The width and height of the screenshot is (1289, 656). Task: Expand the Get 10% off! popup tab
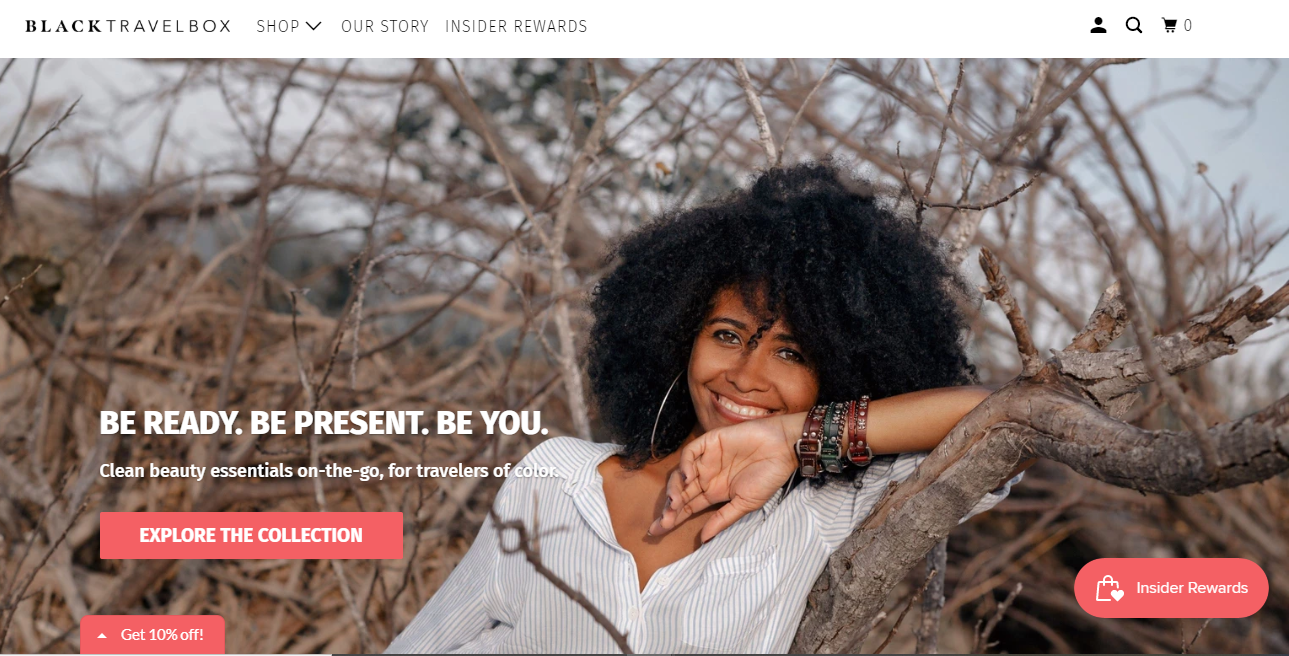152,635
